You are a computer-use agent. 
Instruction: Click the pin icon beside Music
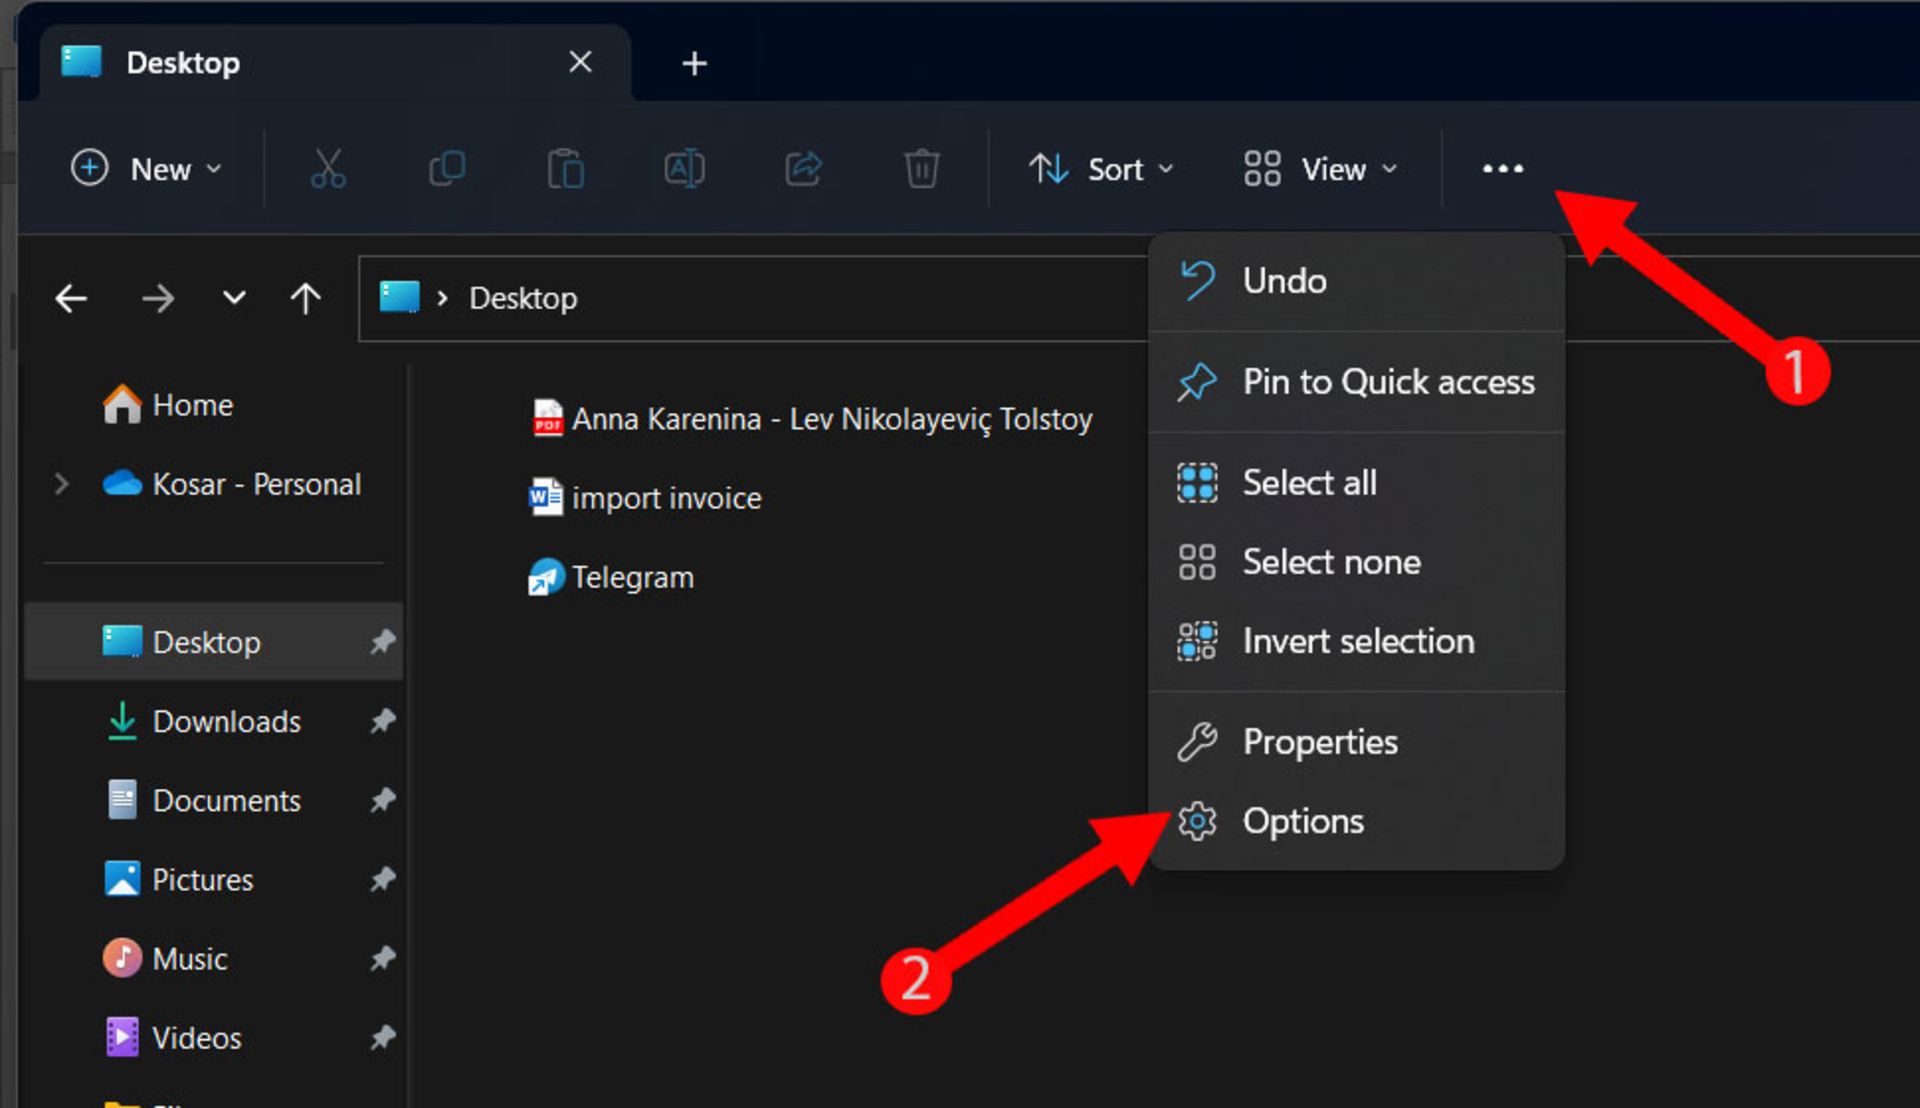tap(382, 958)
